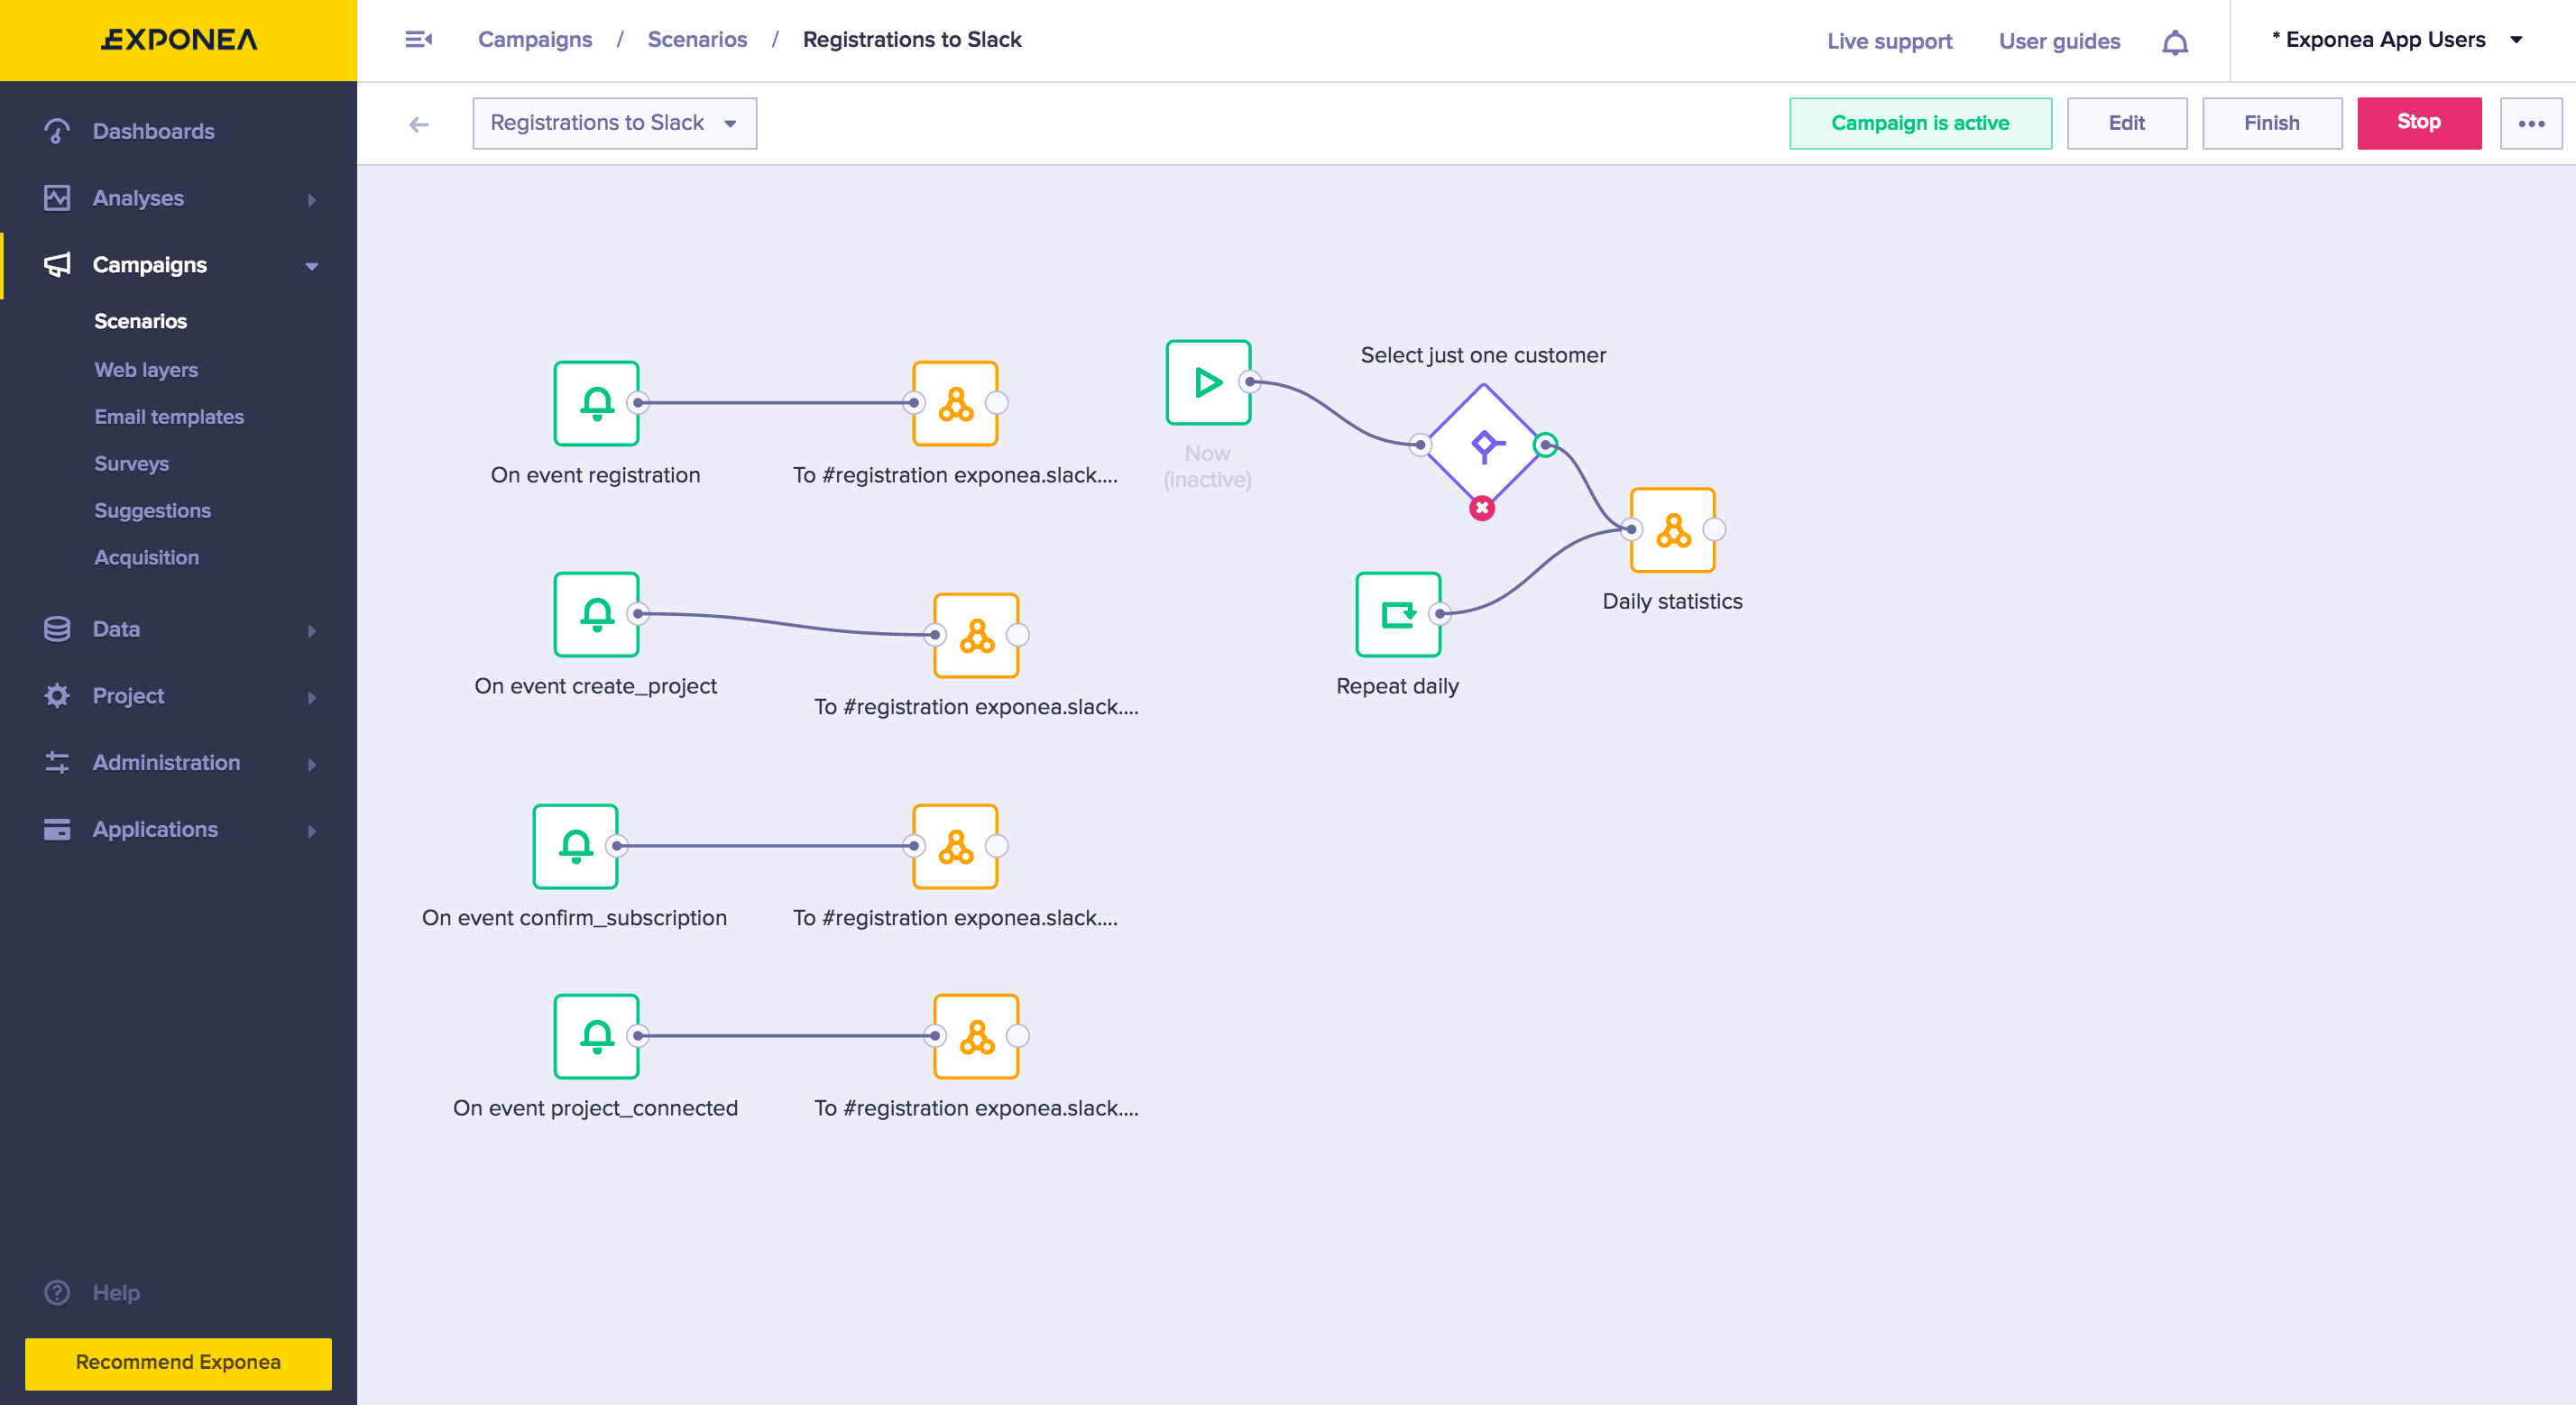
Task: Click the 'Select just one customer' condition node
Action: (x=1483, y=445)
